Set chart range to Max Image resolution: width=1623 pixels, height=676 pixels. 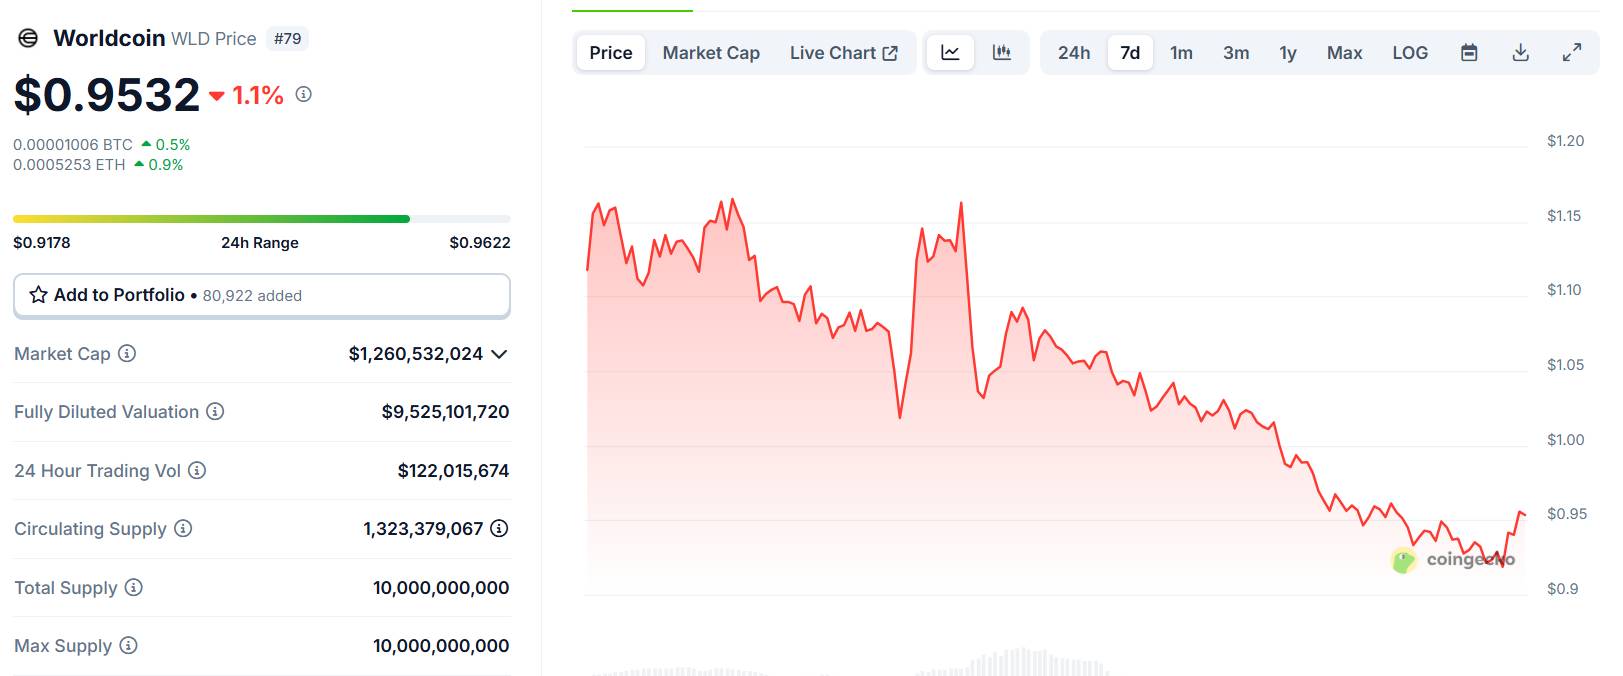click(x=1345, y=53)
